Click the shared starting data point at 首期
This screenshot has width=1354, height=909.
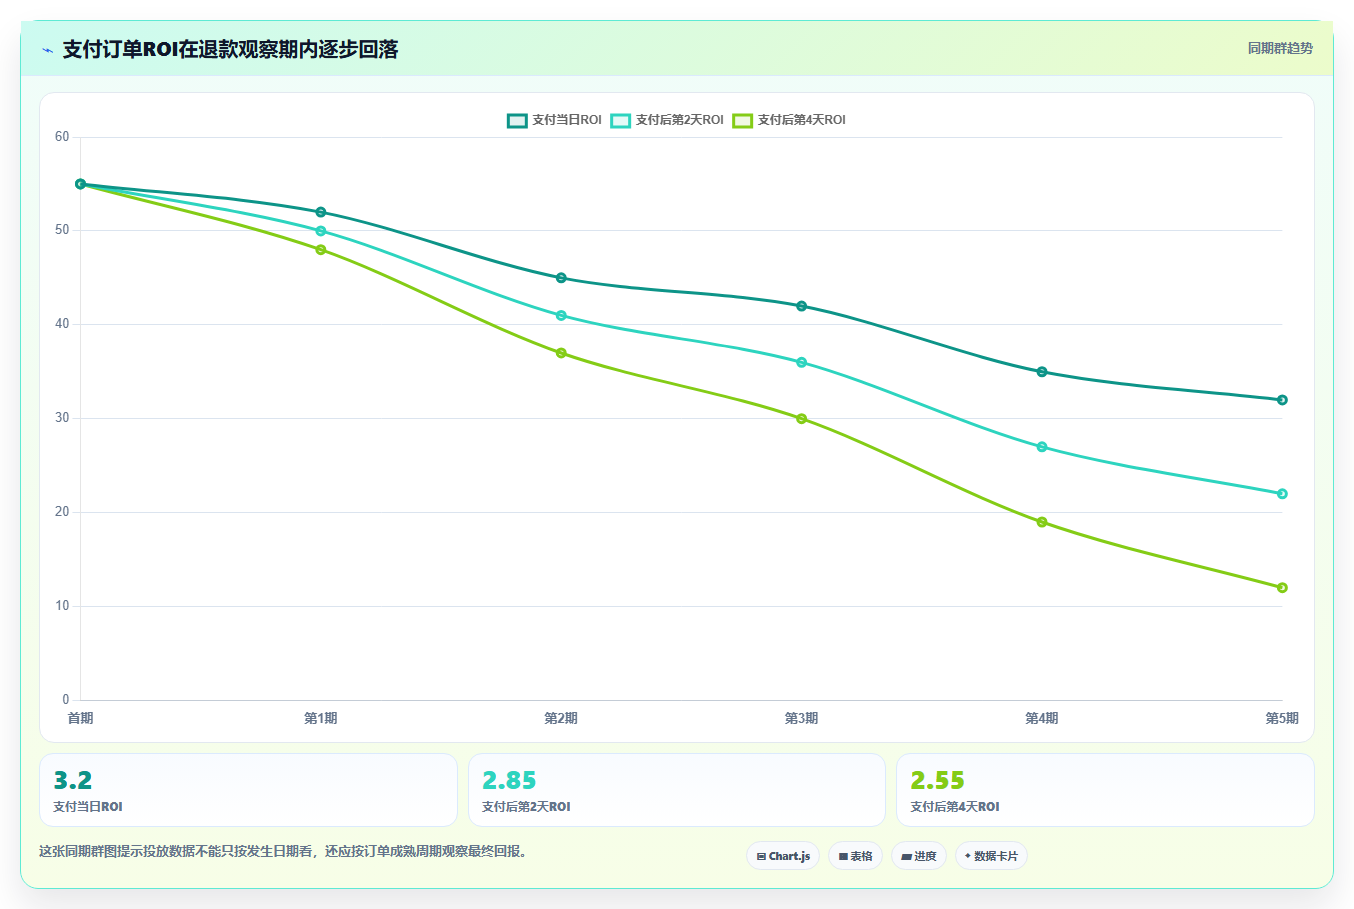tap(81, 184)
